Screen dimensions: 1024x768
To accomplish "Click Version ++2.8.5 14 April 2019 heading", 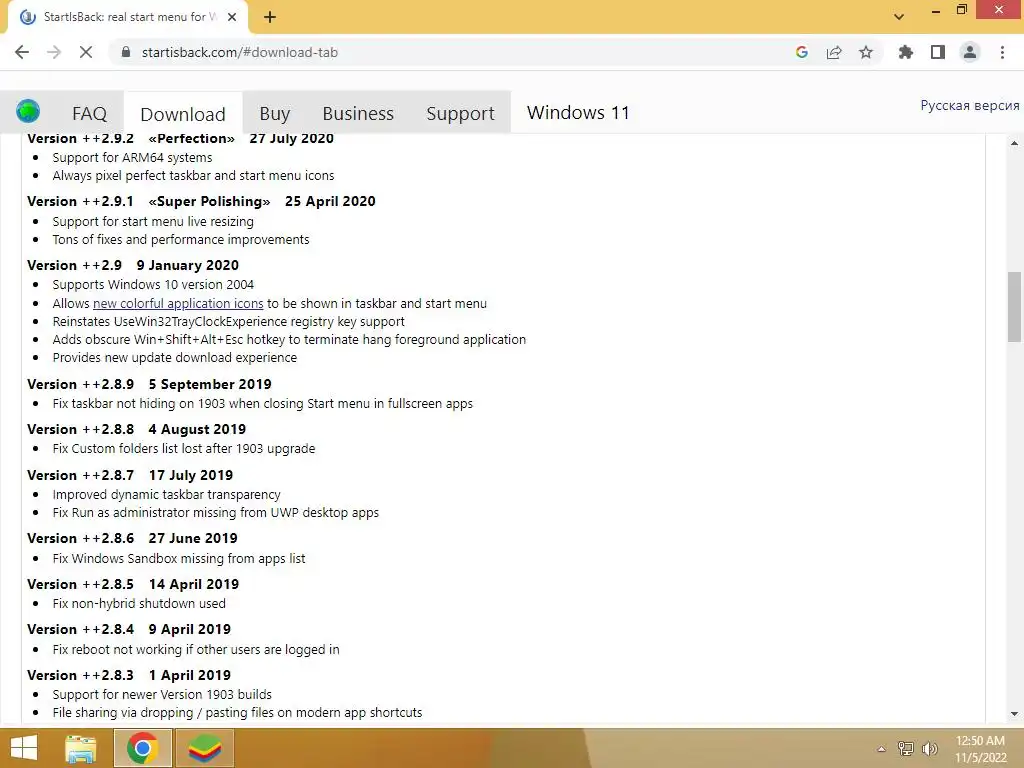I will 133,584.
